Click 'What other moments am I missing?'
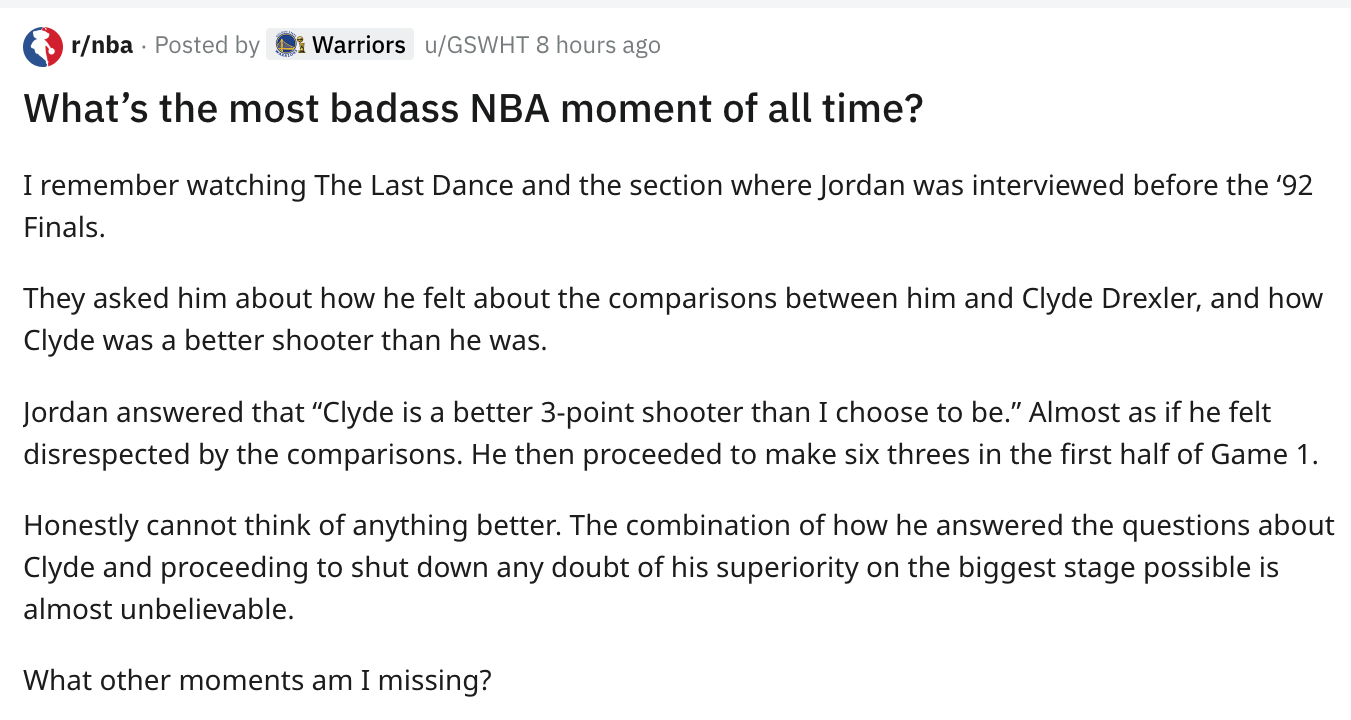Screen dimensions: 1351x720 pos(257,680)
